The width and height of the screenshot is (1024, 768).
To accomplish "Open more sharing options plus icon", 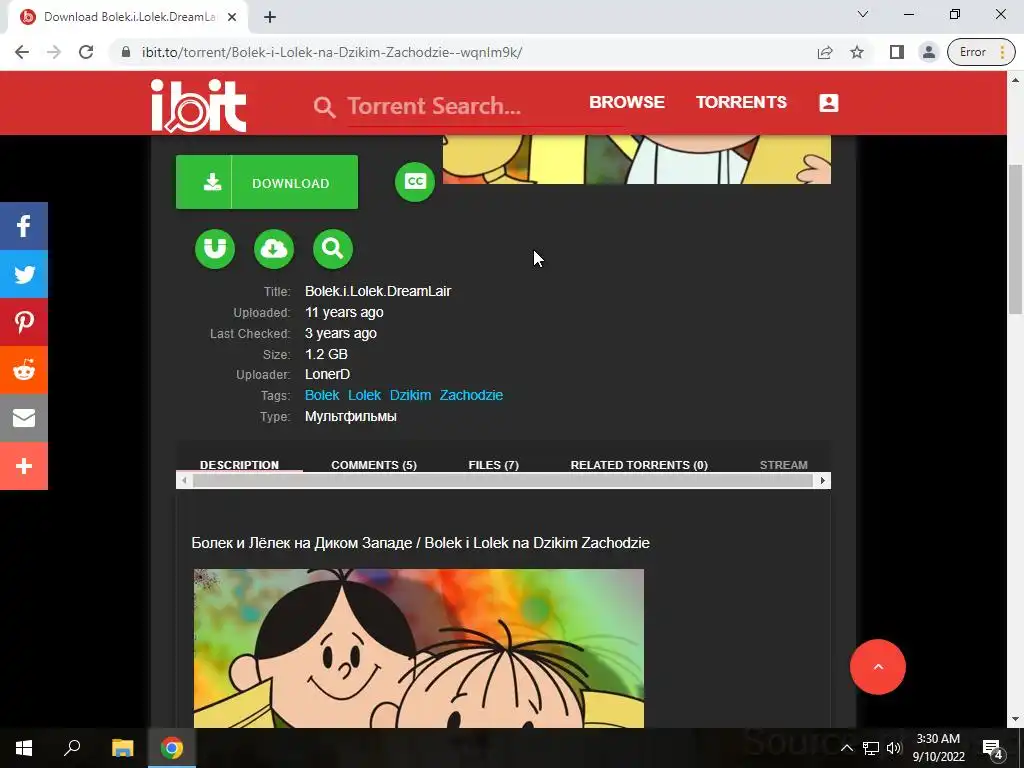I will coord(24,466).
